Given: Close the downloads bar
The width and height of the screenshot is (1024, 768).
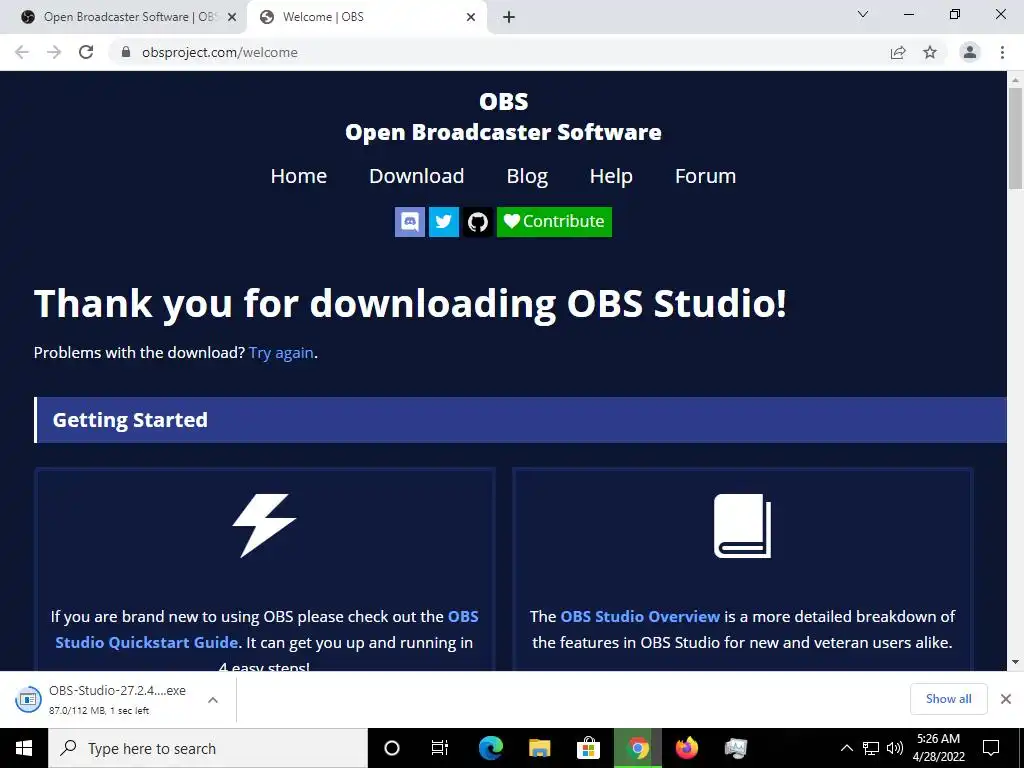Looking at the screenshot, I should 1006,699.
